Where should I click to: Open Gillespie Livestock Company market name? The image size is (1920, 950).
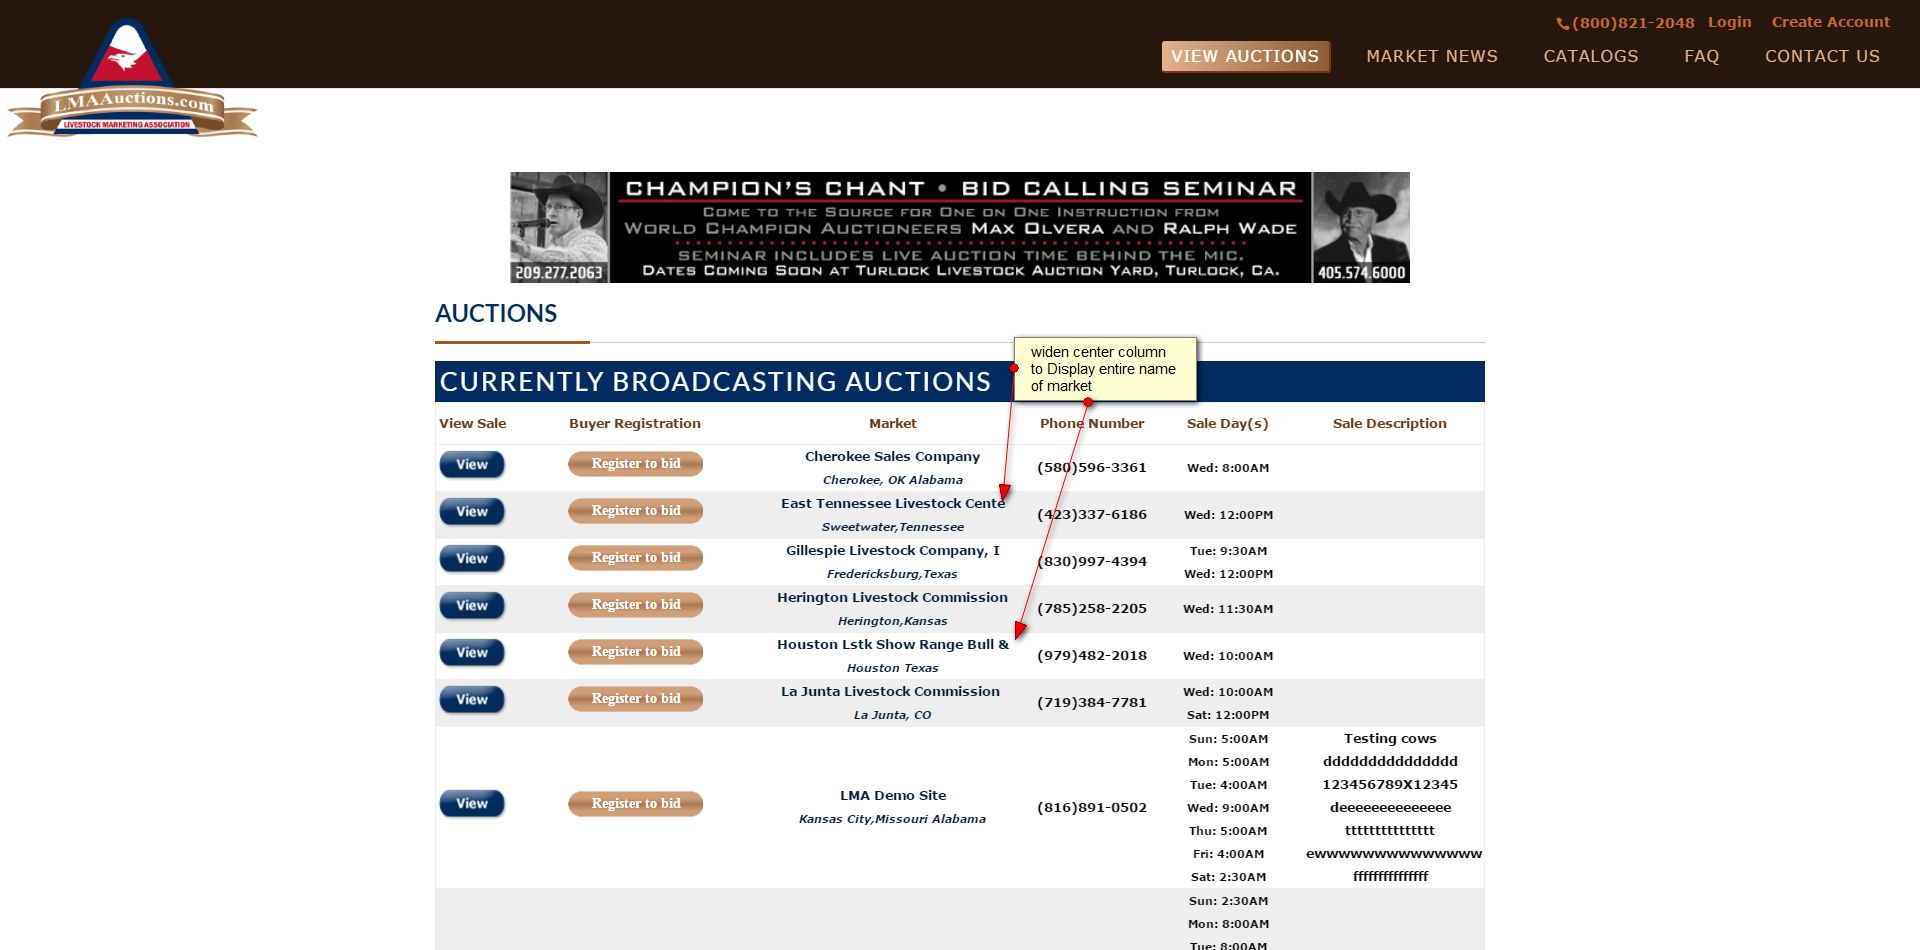[x=893, y=551]
